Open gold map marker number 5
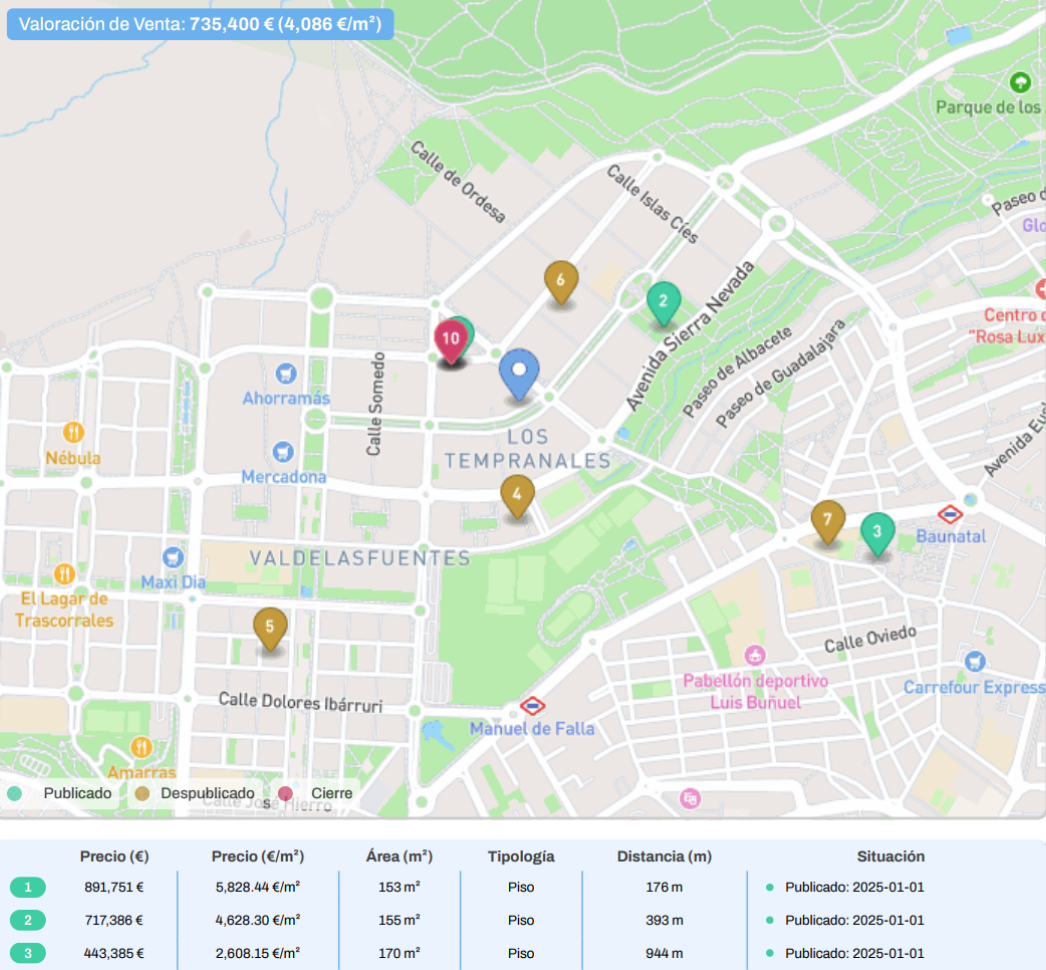The image size is (1046, 970). pos(269,626)
